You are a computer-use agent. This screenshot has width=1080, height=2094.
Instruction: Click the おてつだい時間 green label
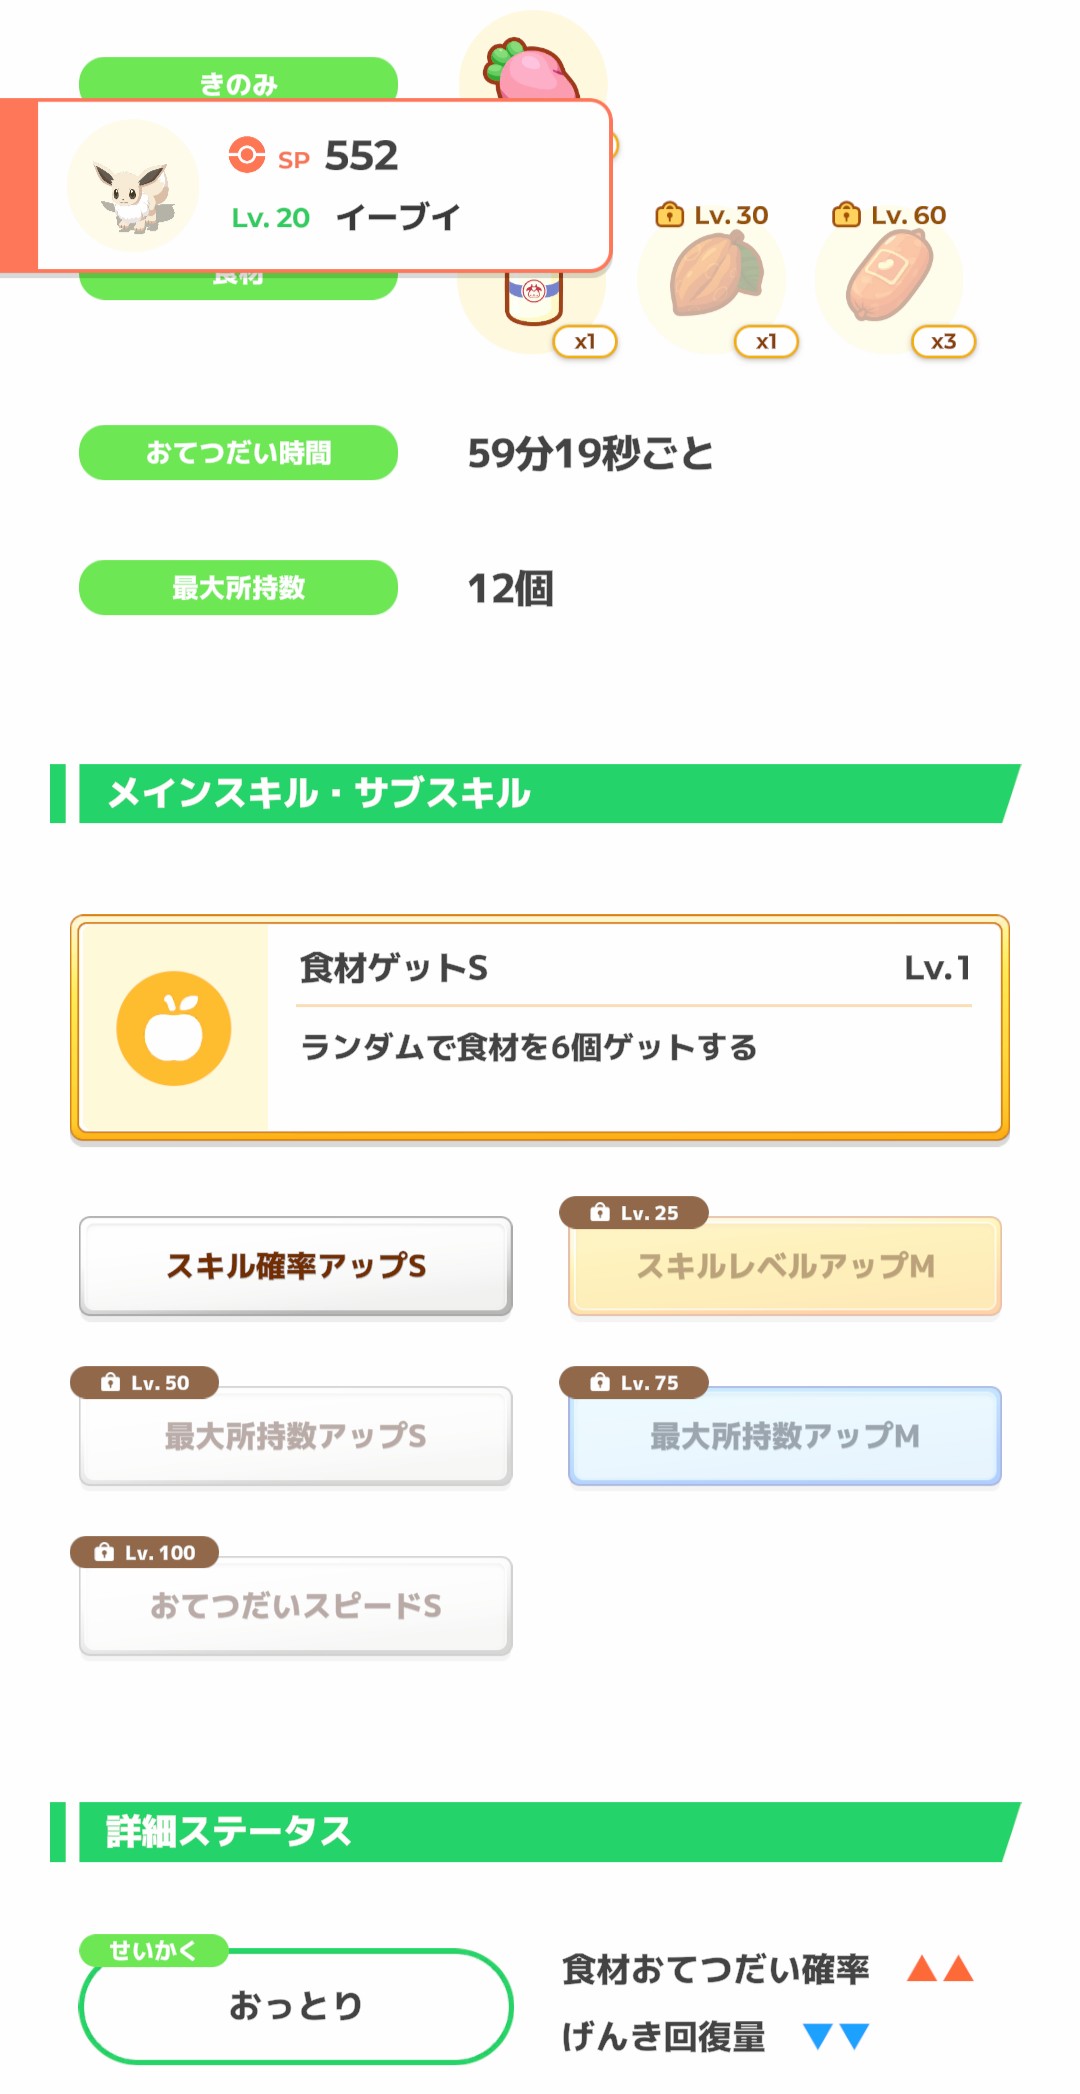tap(238, 453)
